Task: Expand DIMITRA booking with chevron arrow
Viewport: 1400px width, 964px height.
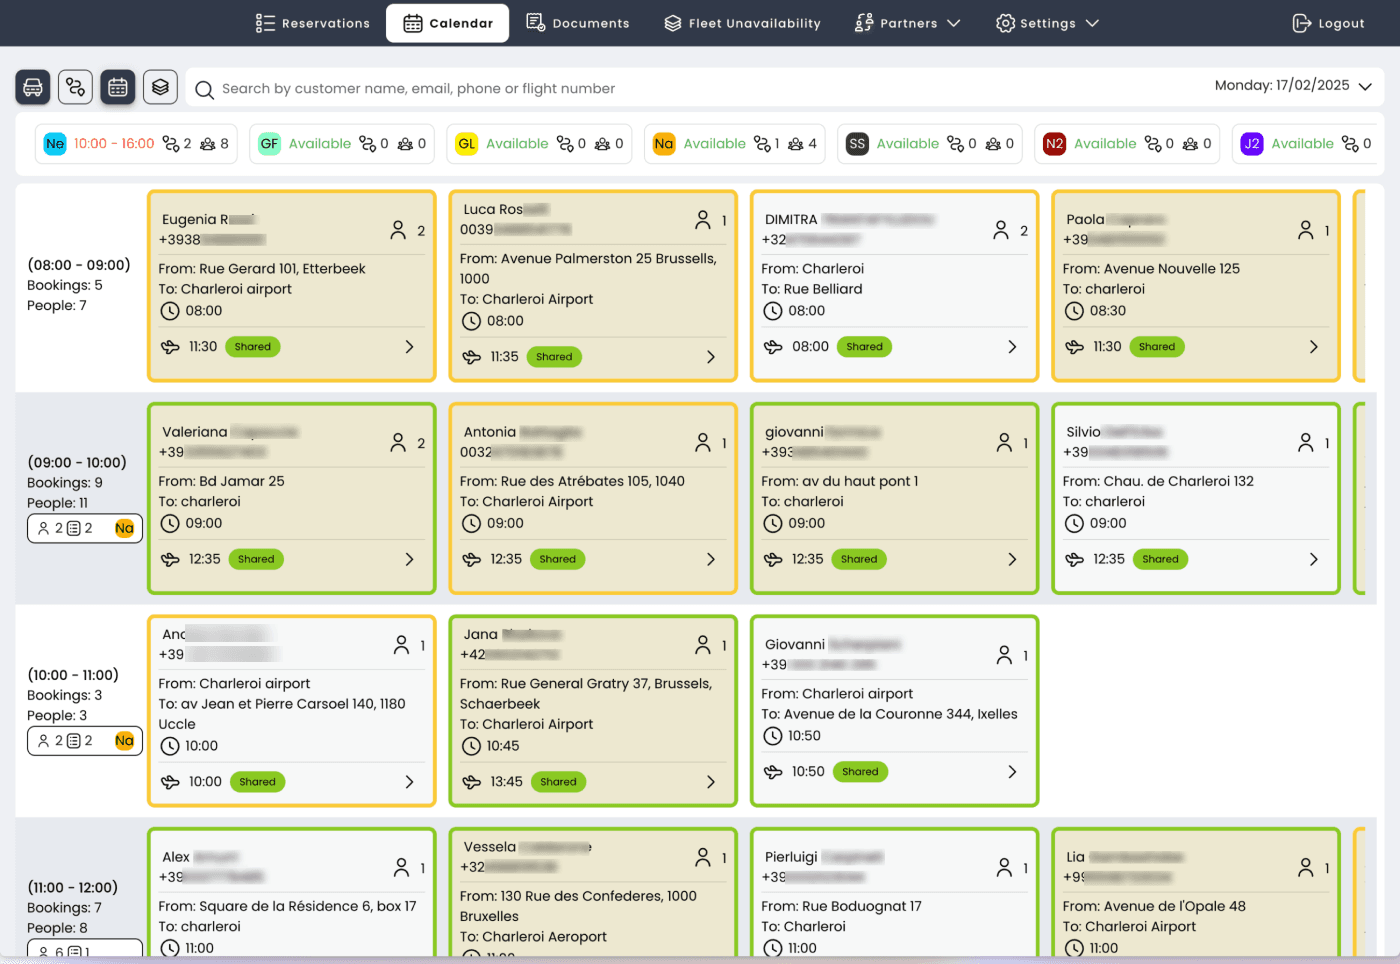Action: point(1012,347)
